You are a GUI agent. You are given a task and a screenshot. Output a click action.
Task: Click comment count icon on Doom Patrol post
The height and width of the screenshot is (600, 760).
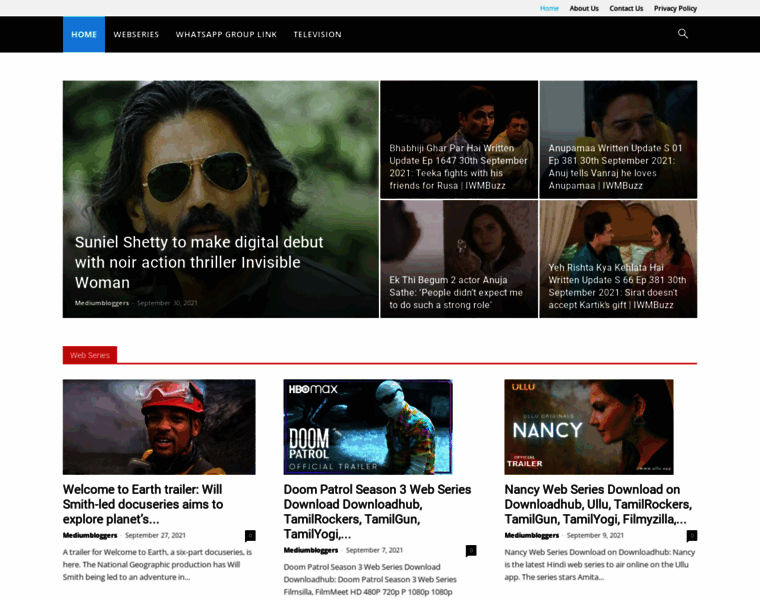pyautogui.click(x=471, y=551)
